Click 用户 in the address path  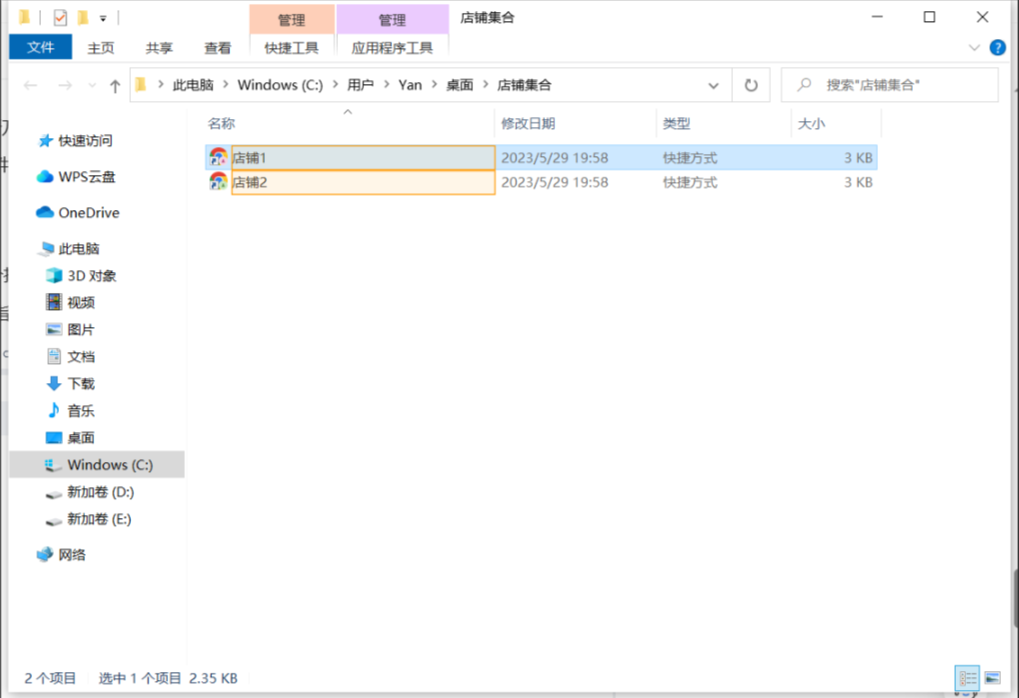(x=360, y=85)
